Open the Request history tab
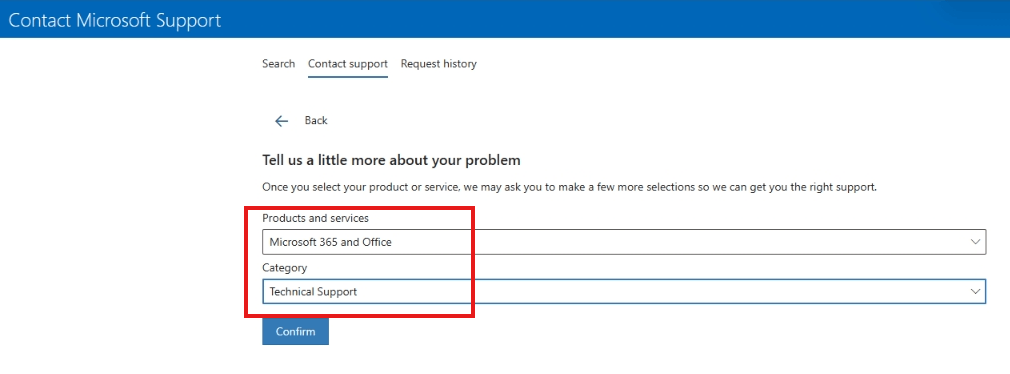This screenshot has width=1010, height=374. coord(439,64)
